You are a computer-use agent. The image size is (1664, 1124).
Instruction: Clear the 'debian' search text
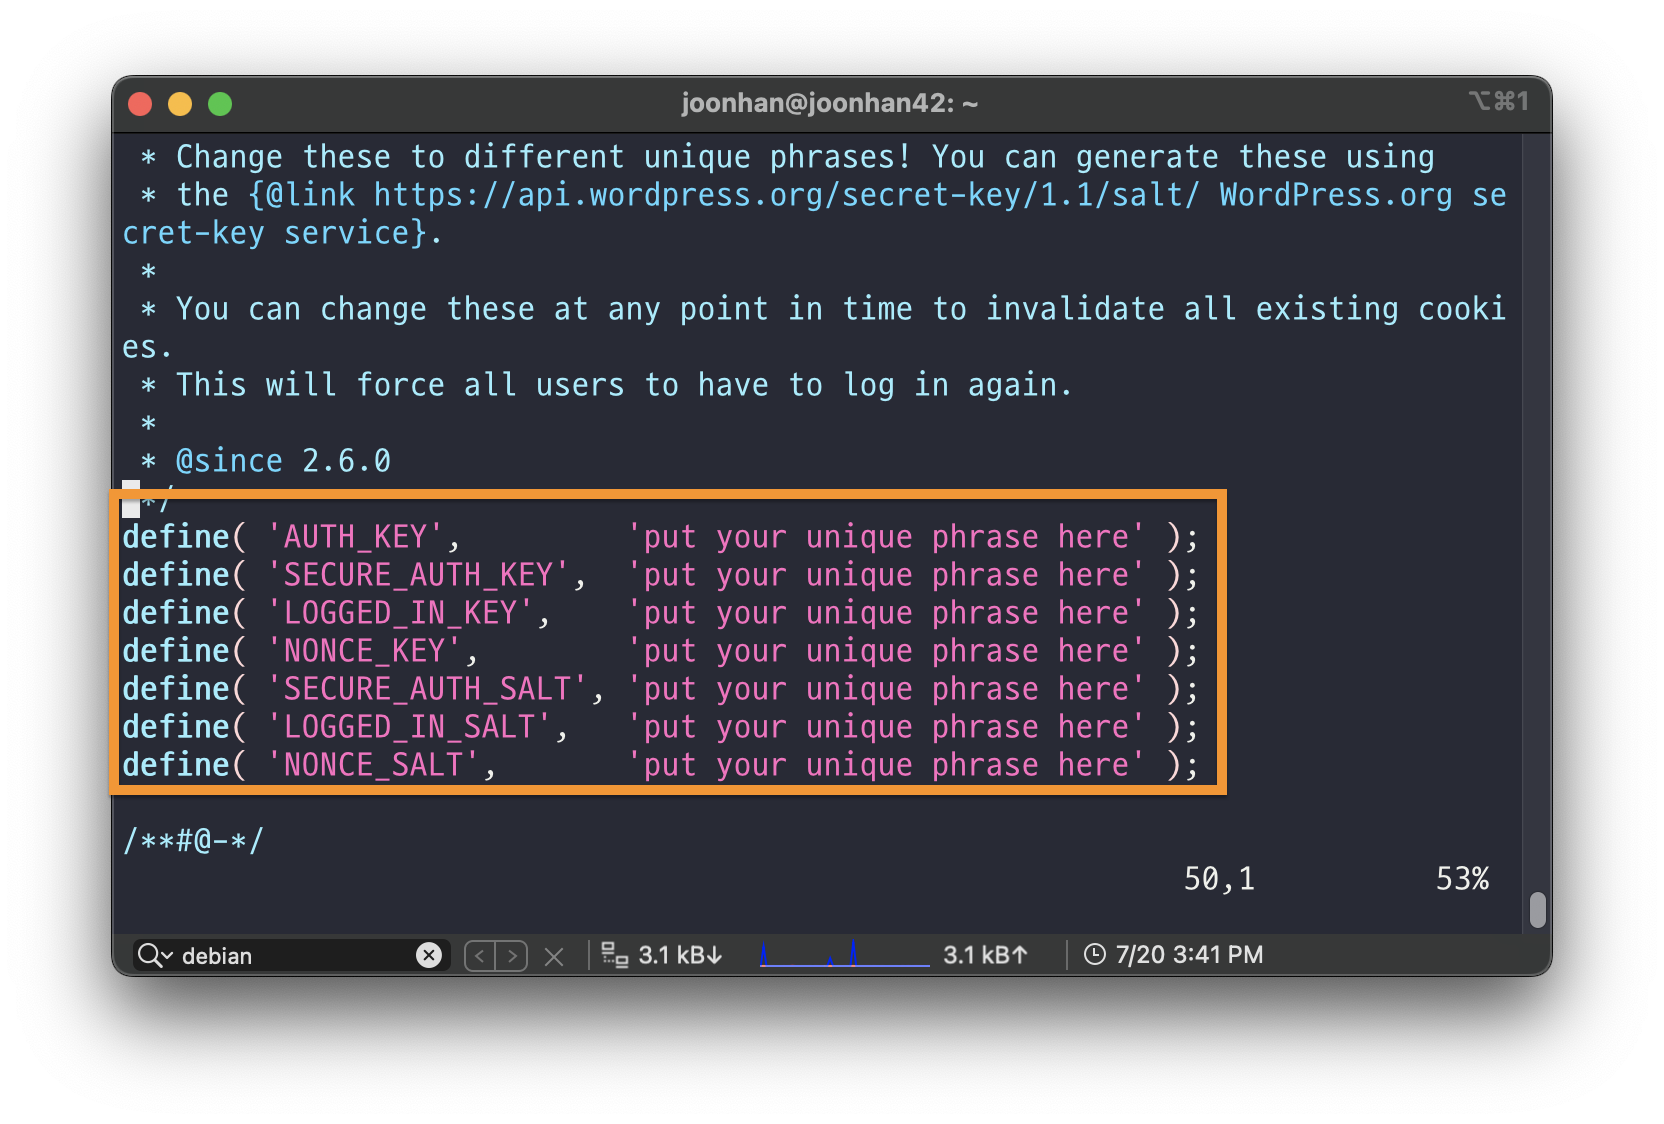point(429,956)
